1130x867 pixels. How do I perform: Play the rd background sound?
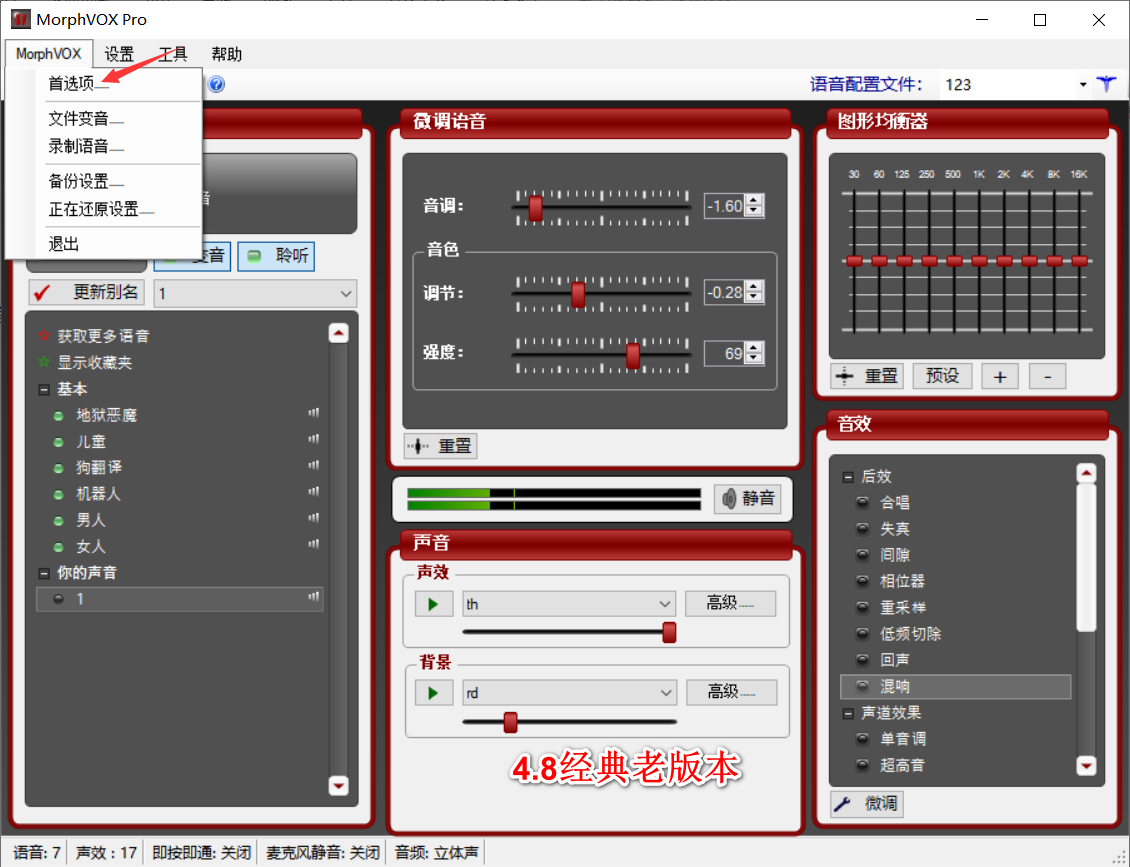433,693
